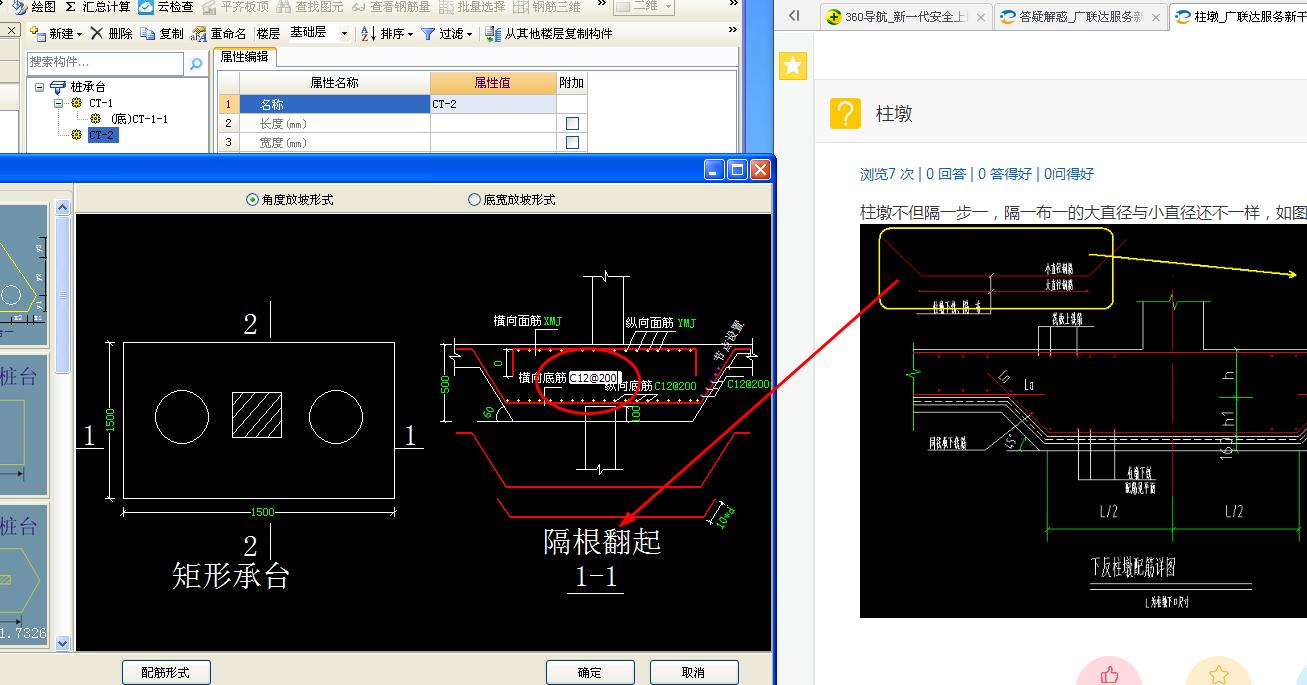Click 查看钢筋量 toolbar item
Screen dimensions: 1307x685
(391, 7)
